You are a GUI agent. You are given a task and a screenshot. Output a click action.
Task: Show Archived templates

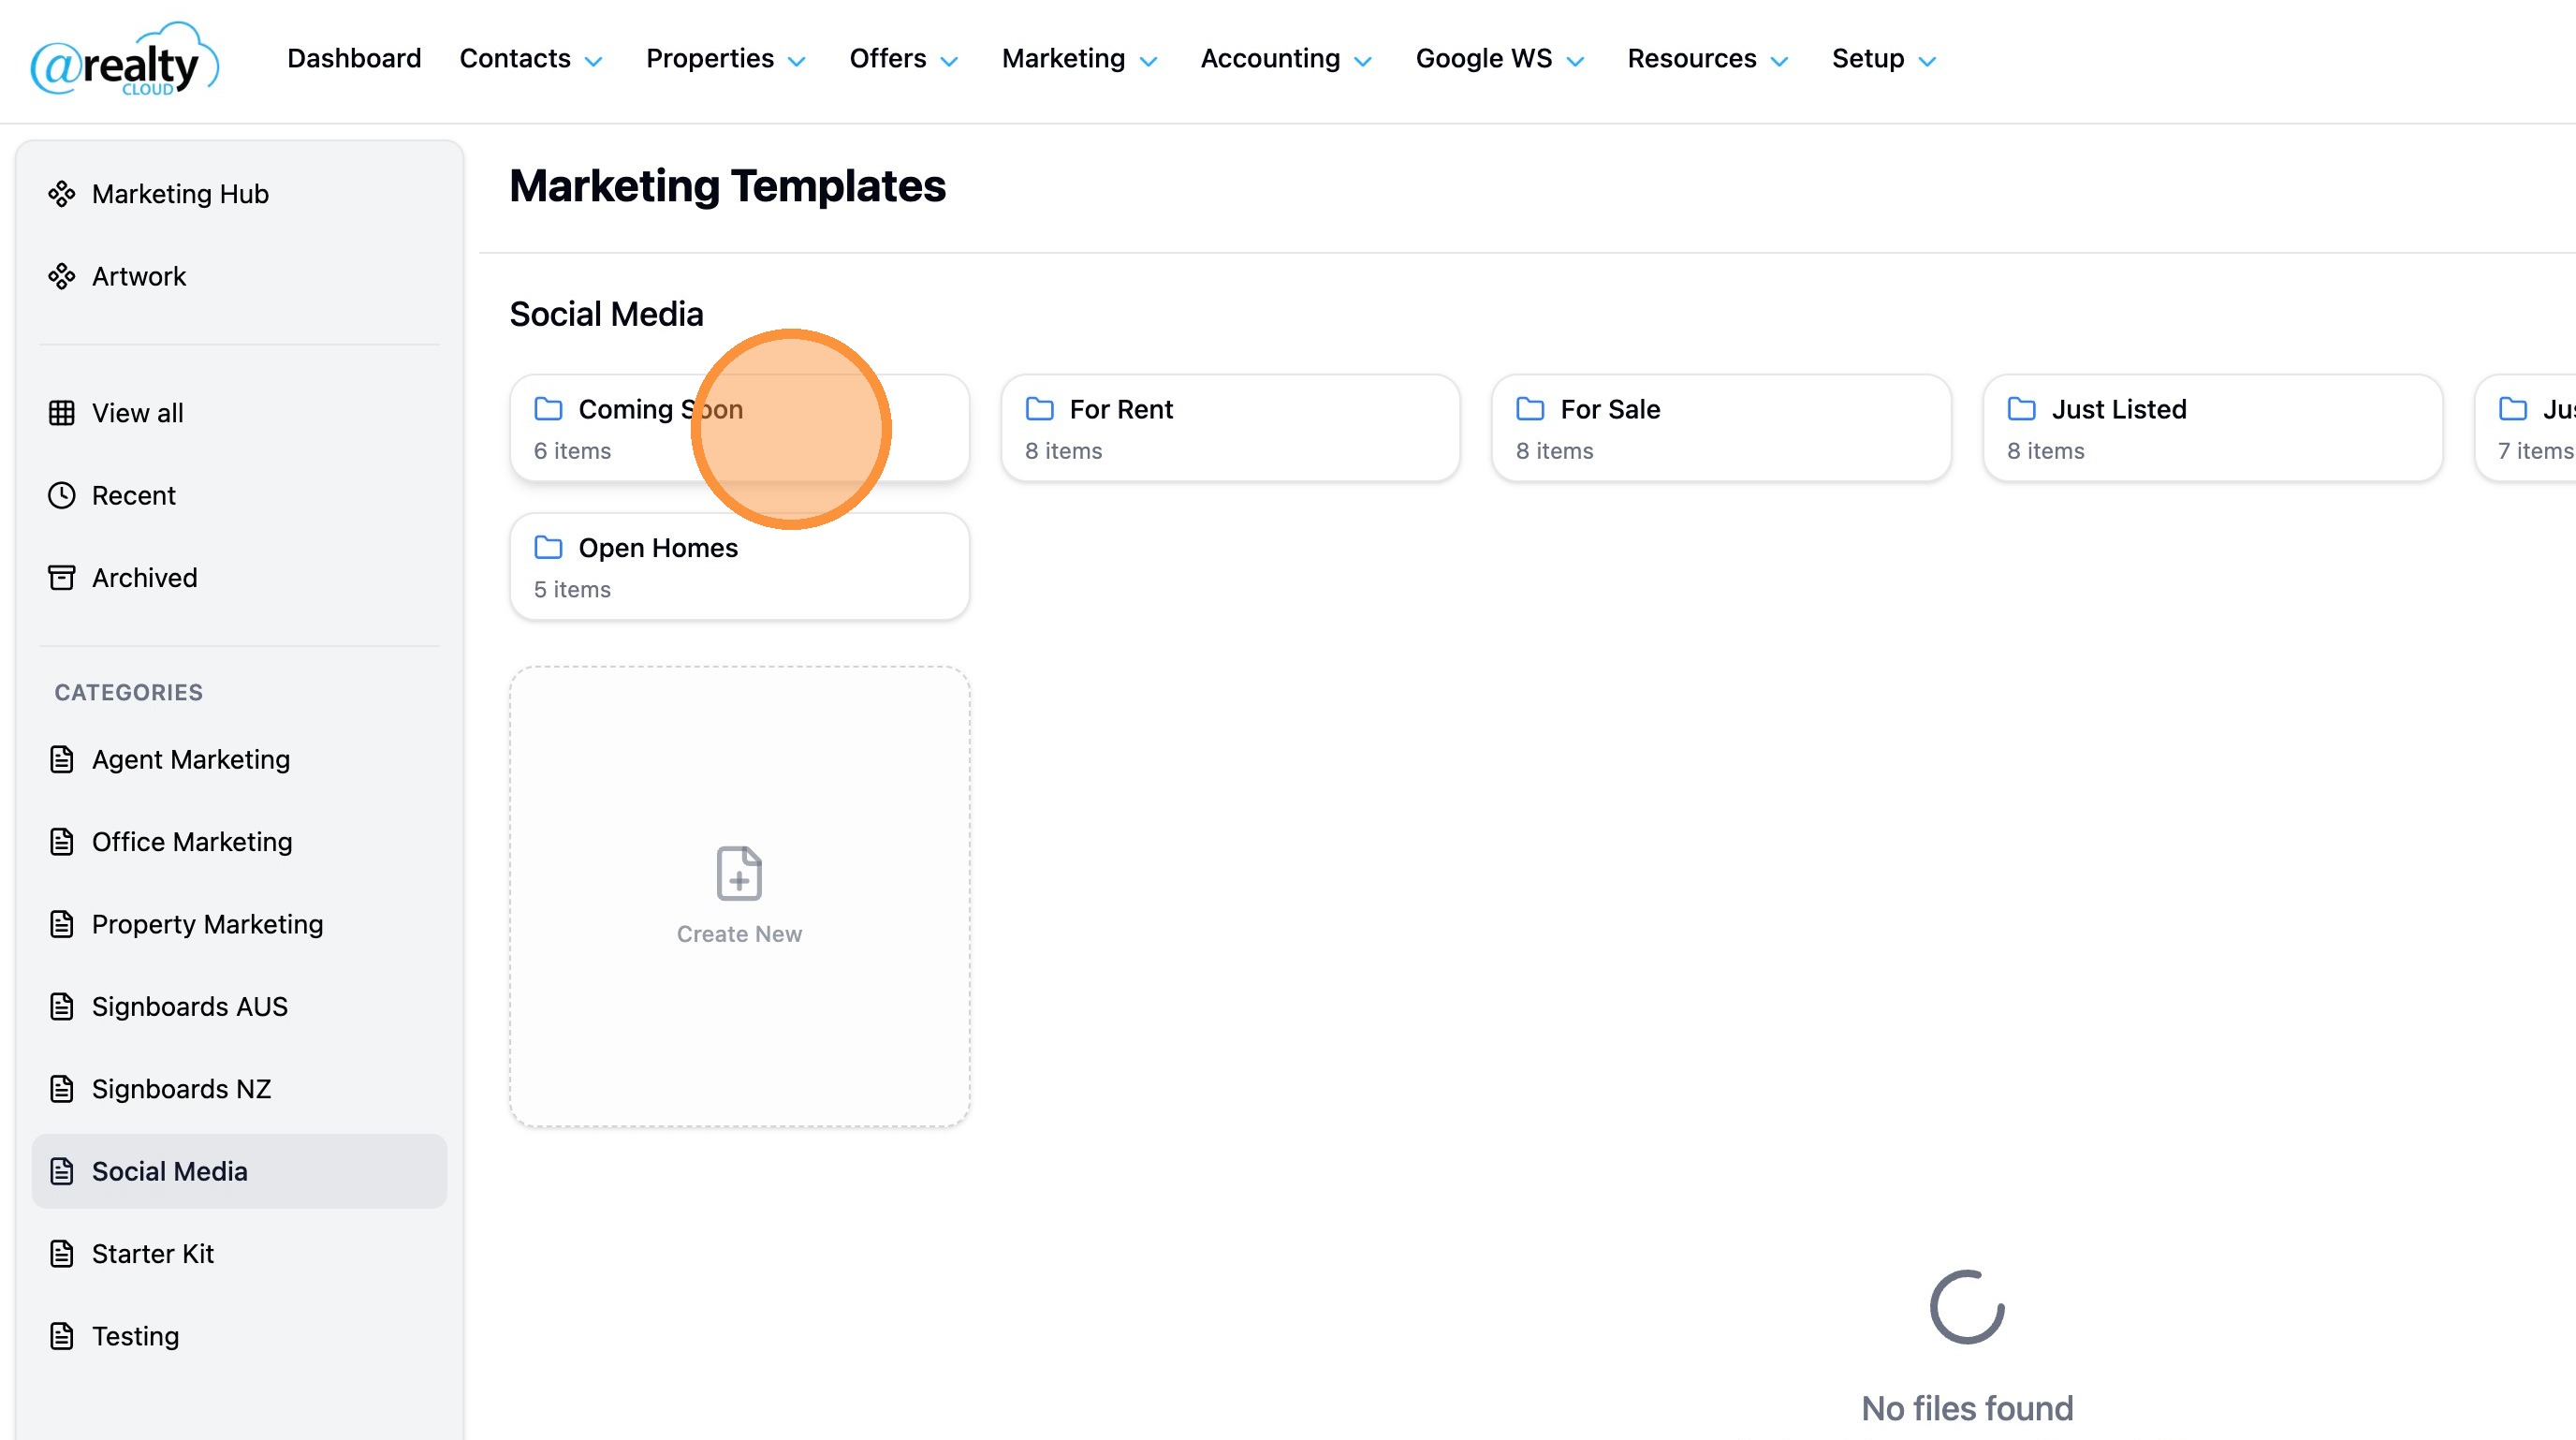click(239, 578)
